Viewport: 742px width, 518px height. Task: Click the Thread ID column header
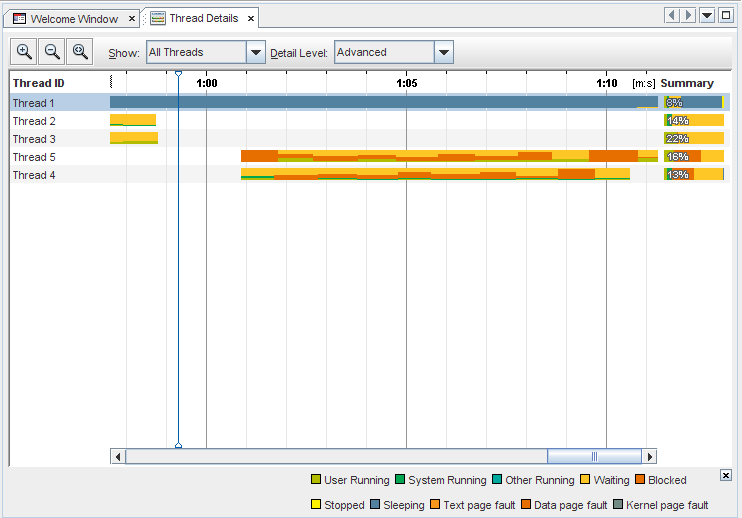click(x=38, y=83)
